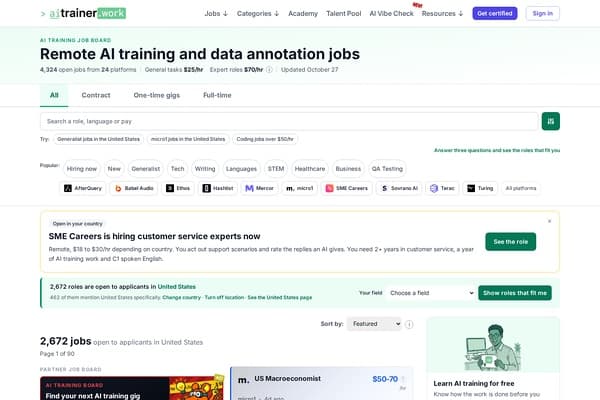
Task: Try micro1 jobs in the United States suggestion
Action: click(x=188, y=139)
